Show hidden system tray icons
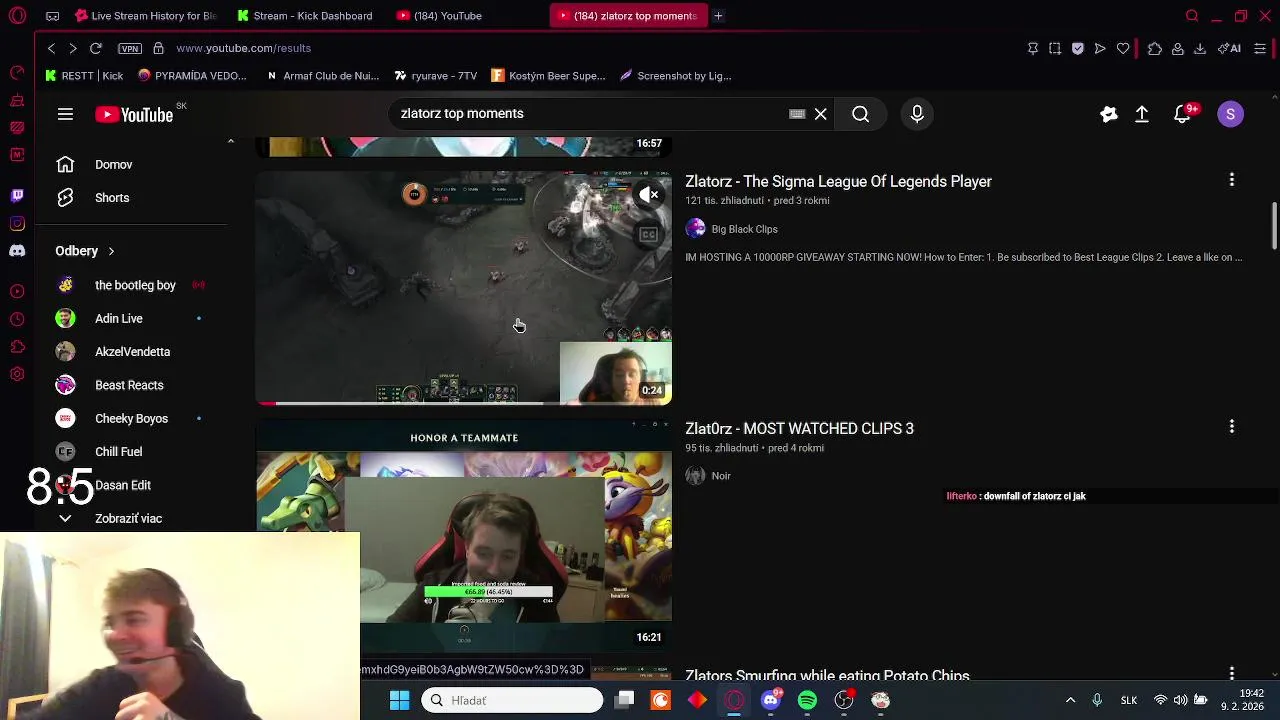The height and width of the screenshot is (720, 1280). (x=1070, y=700)
